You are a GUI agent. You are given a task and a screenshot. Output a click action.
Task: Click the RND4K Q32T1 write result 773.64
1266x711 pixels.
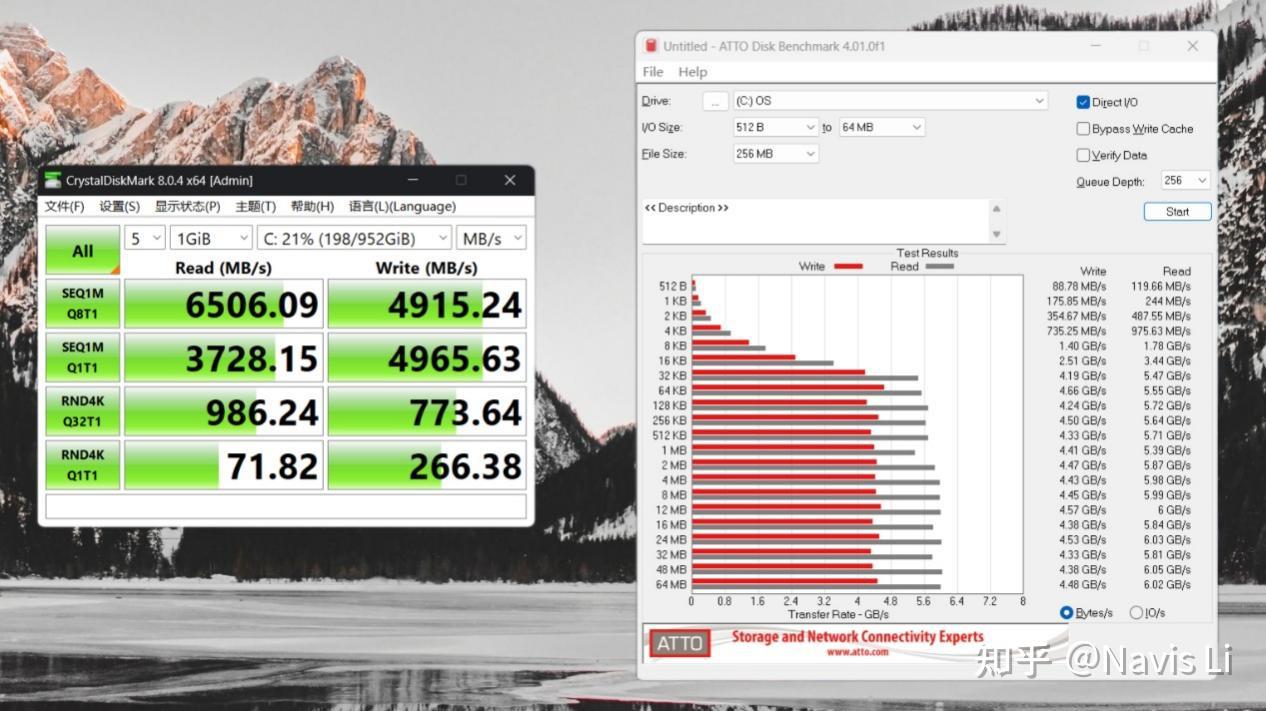tap(426, 412)
